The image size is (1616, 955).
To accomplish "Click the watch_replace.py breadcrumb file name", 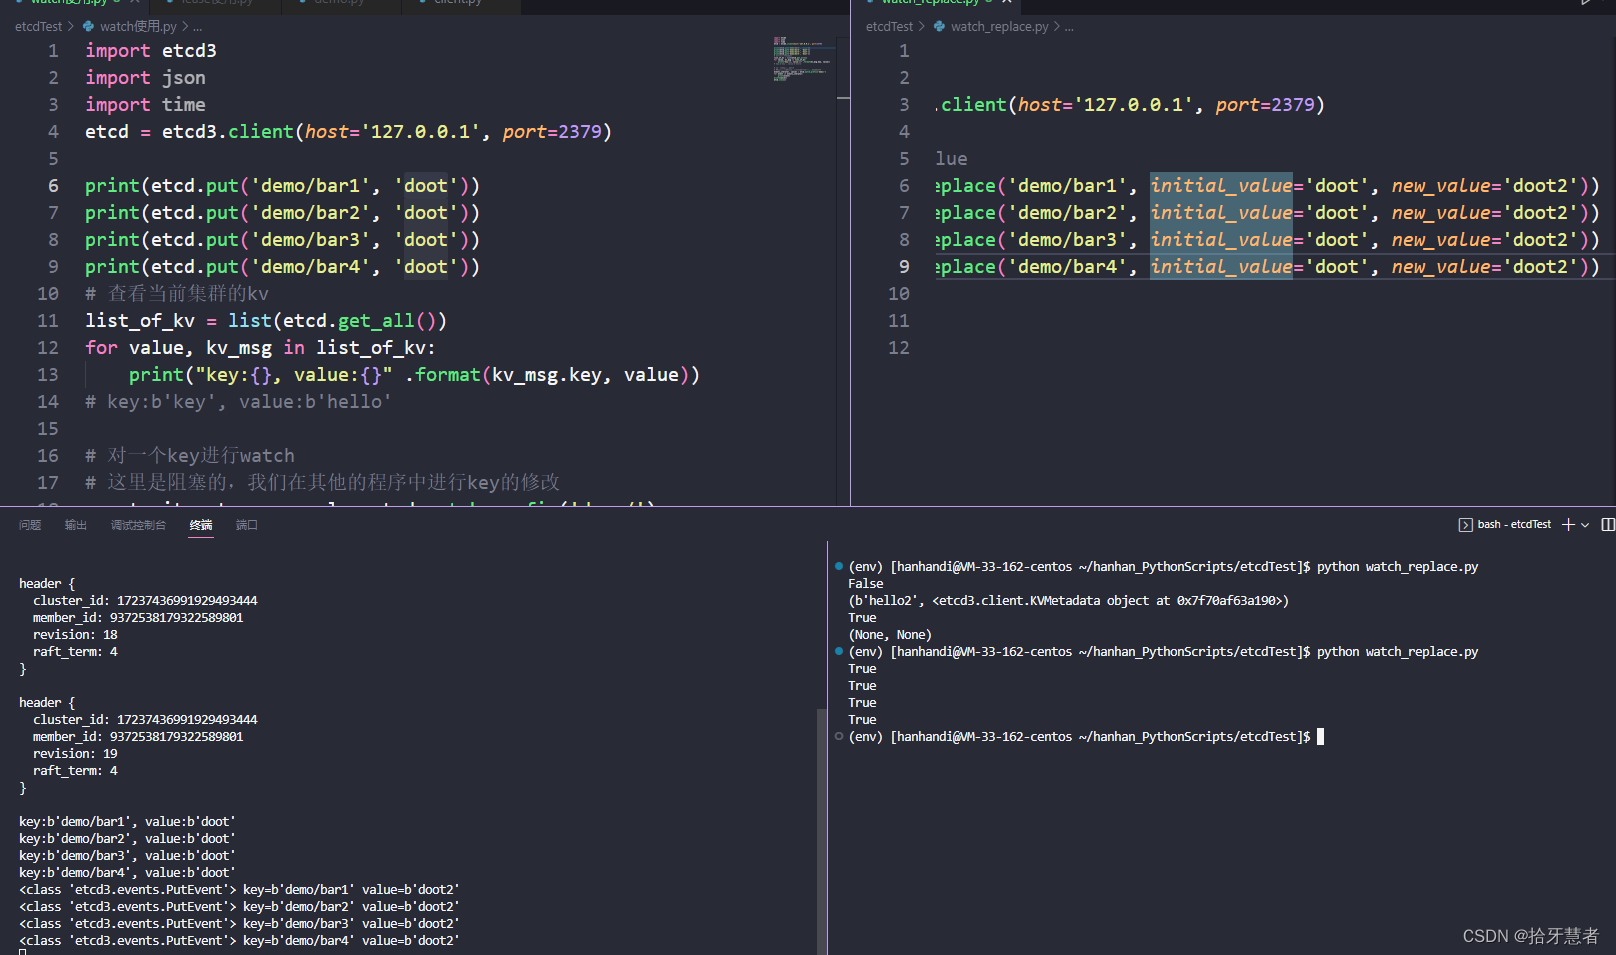I will [x=1000, y=26].
